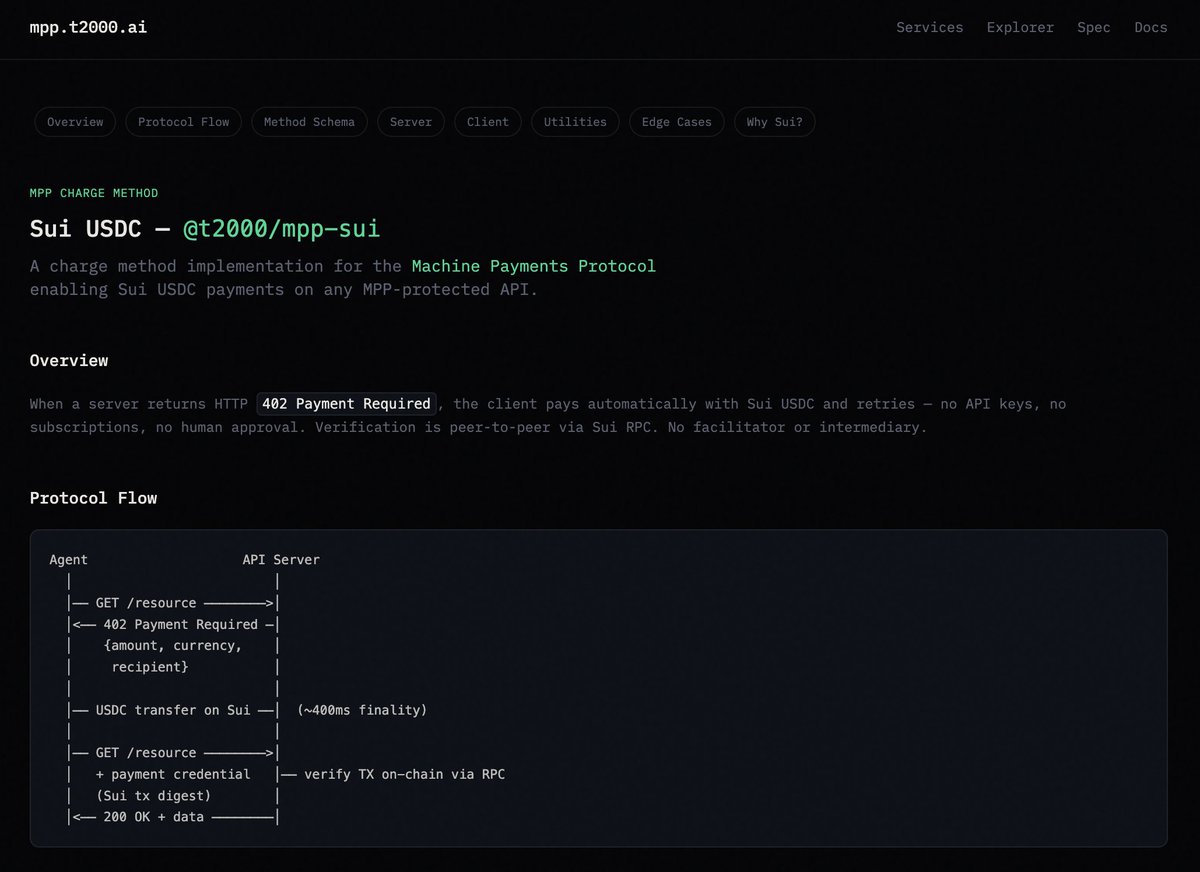Open the Why Sui? pill
The height and width of the screenshot is (872, 1200).
tap(775, 122)
